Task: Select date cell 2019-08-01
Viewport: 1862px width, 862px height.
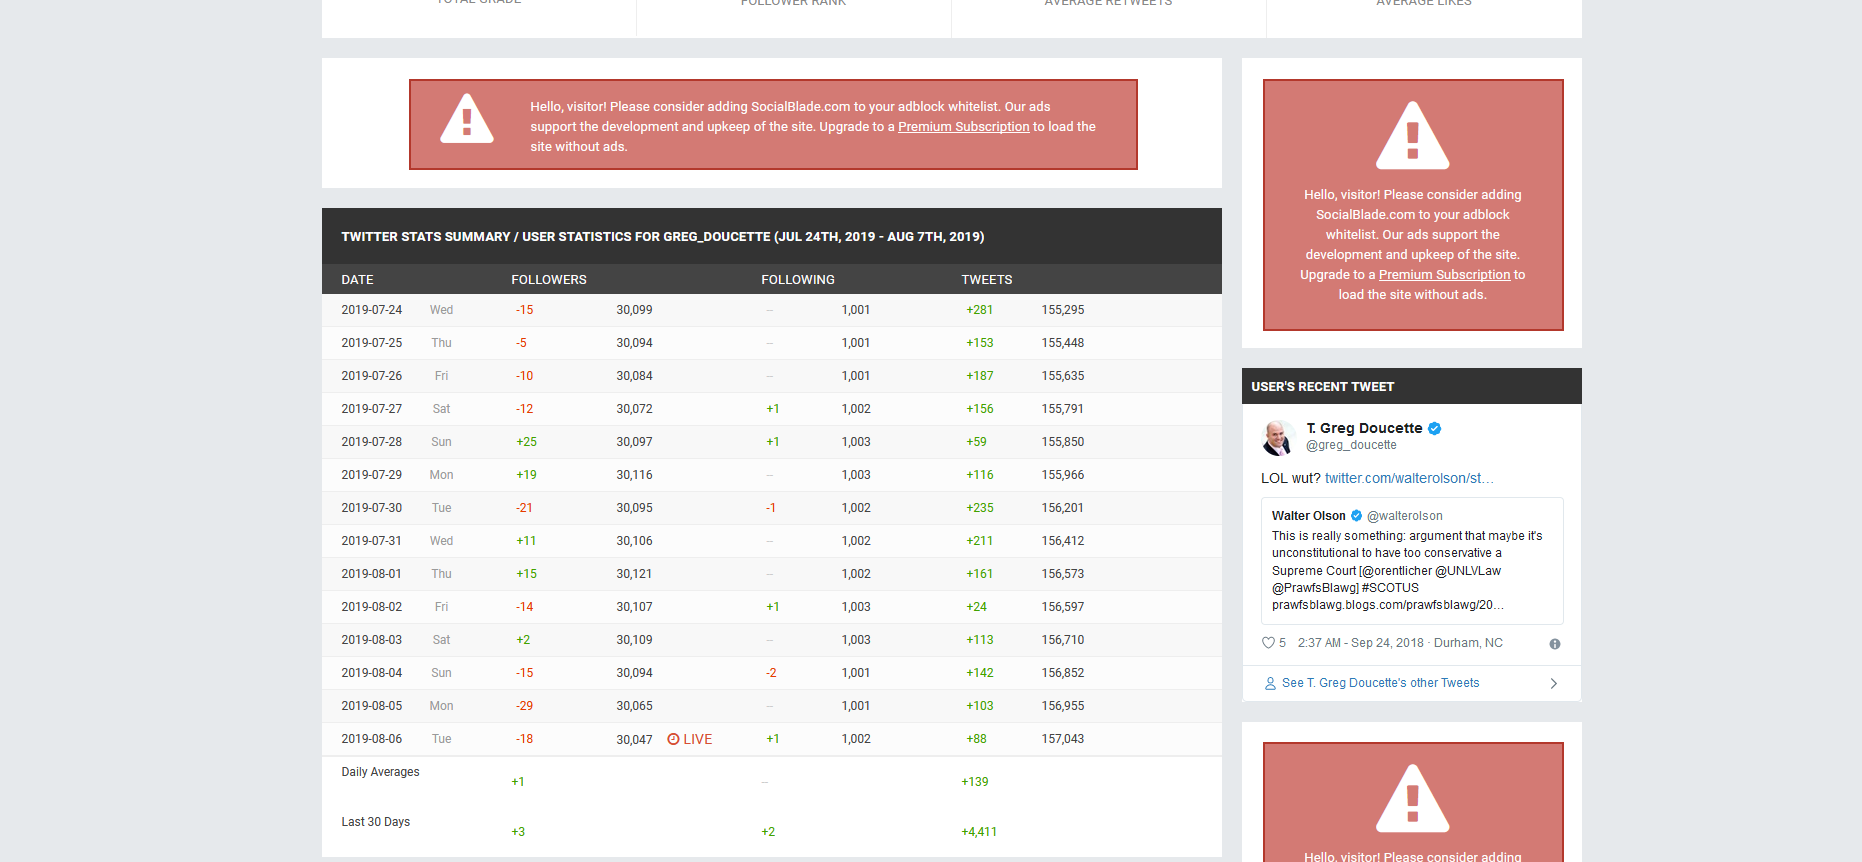Action: point(372,574)
